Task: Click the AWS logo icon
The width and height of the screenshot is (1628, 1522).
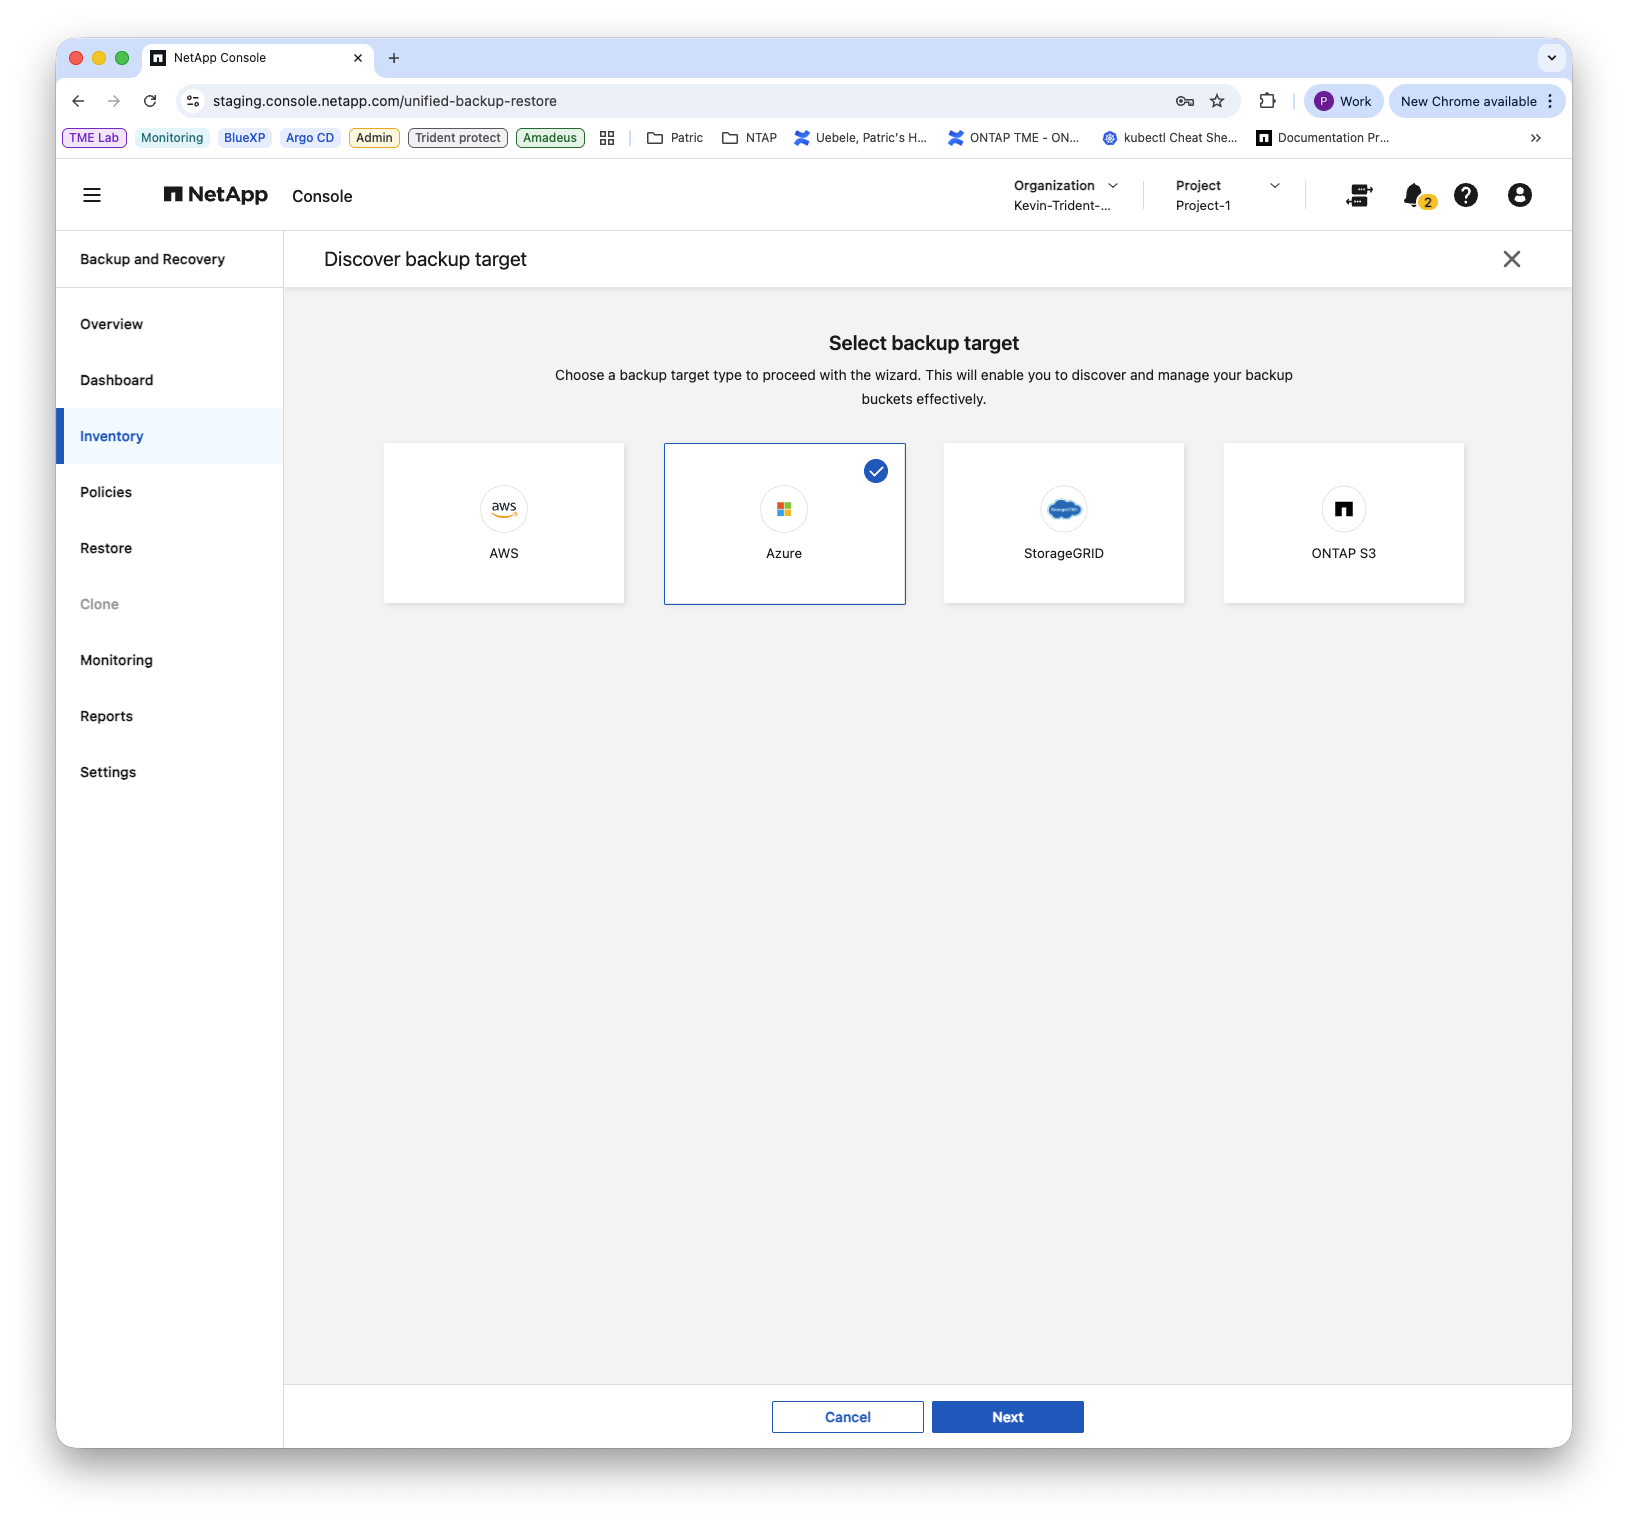Action: [504, 509]
